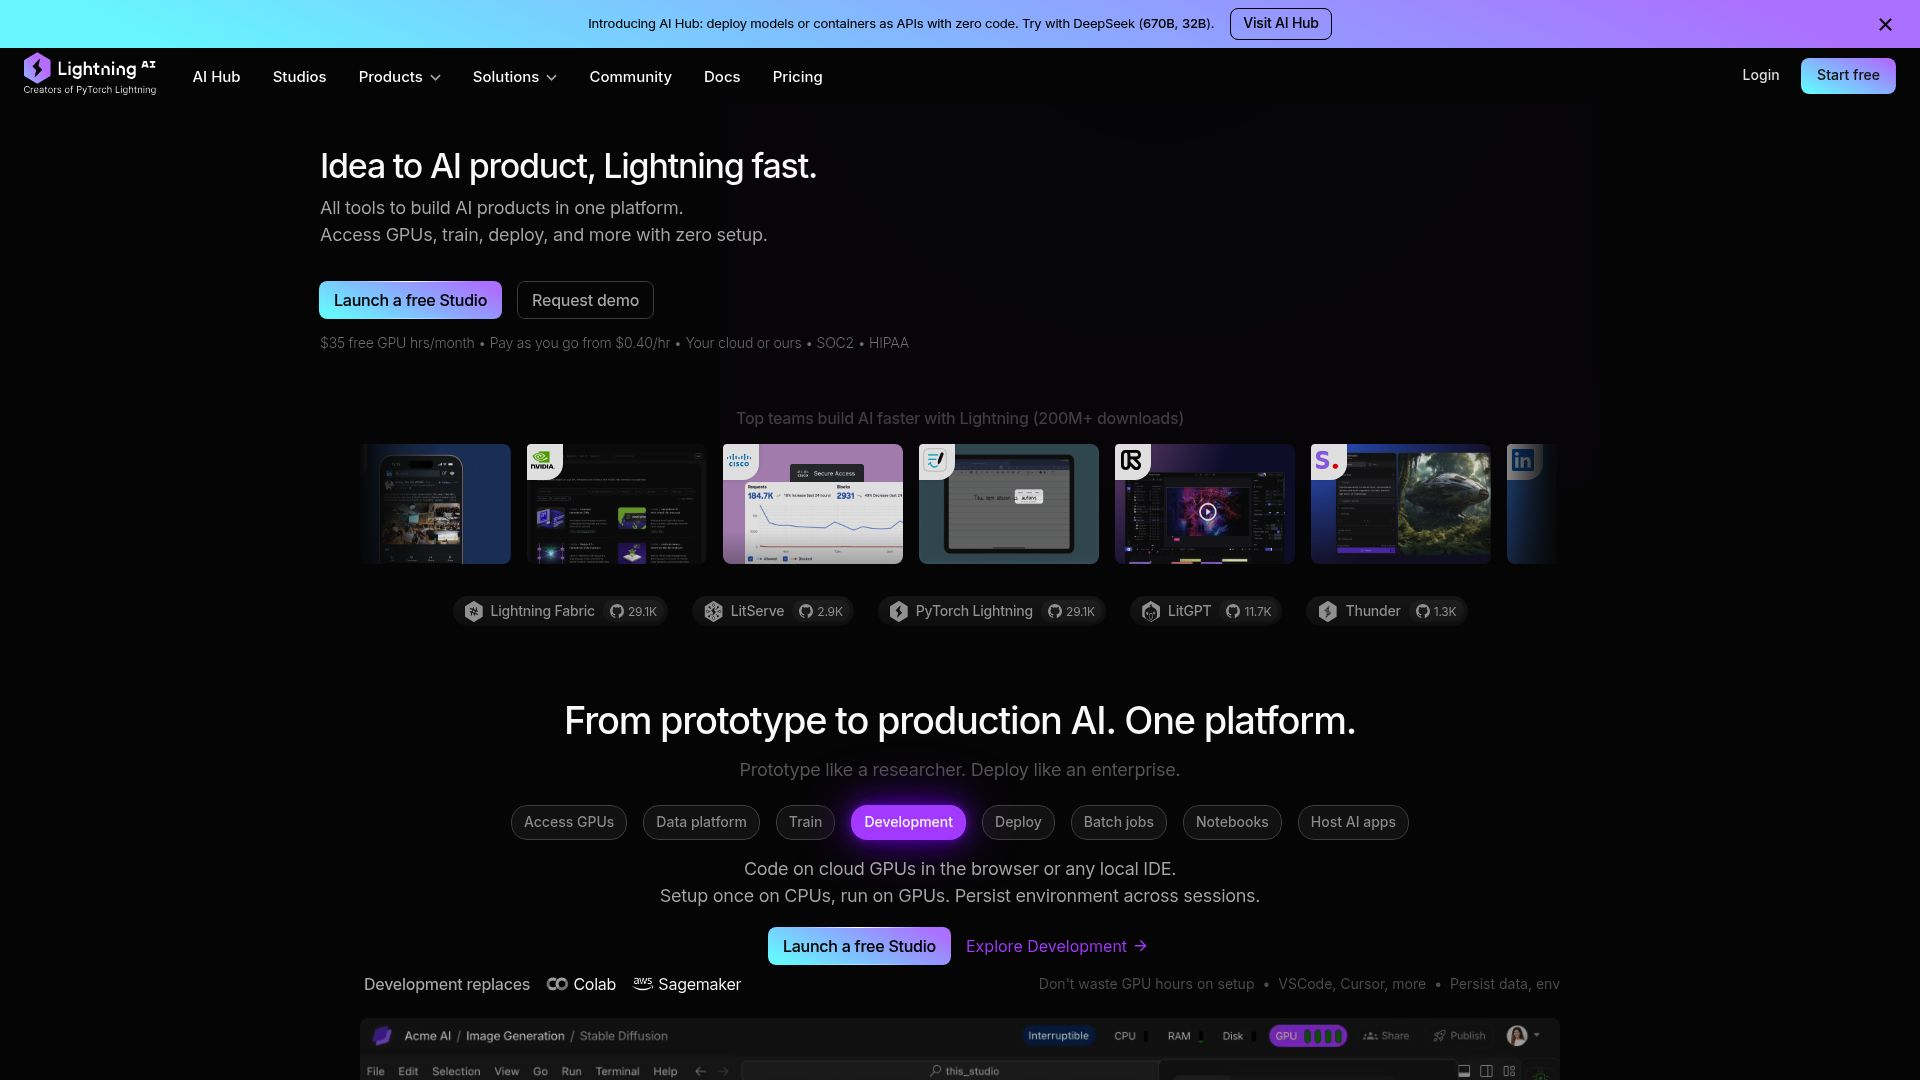Click the GPU usage indicator

pyautogui.click(x=1308, y=1036)
